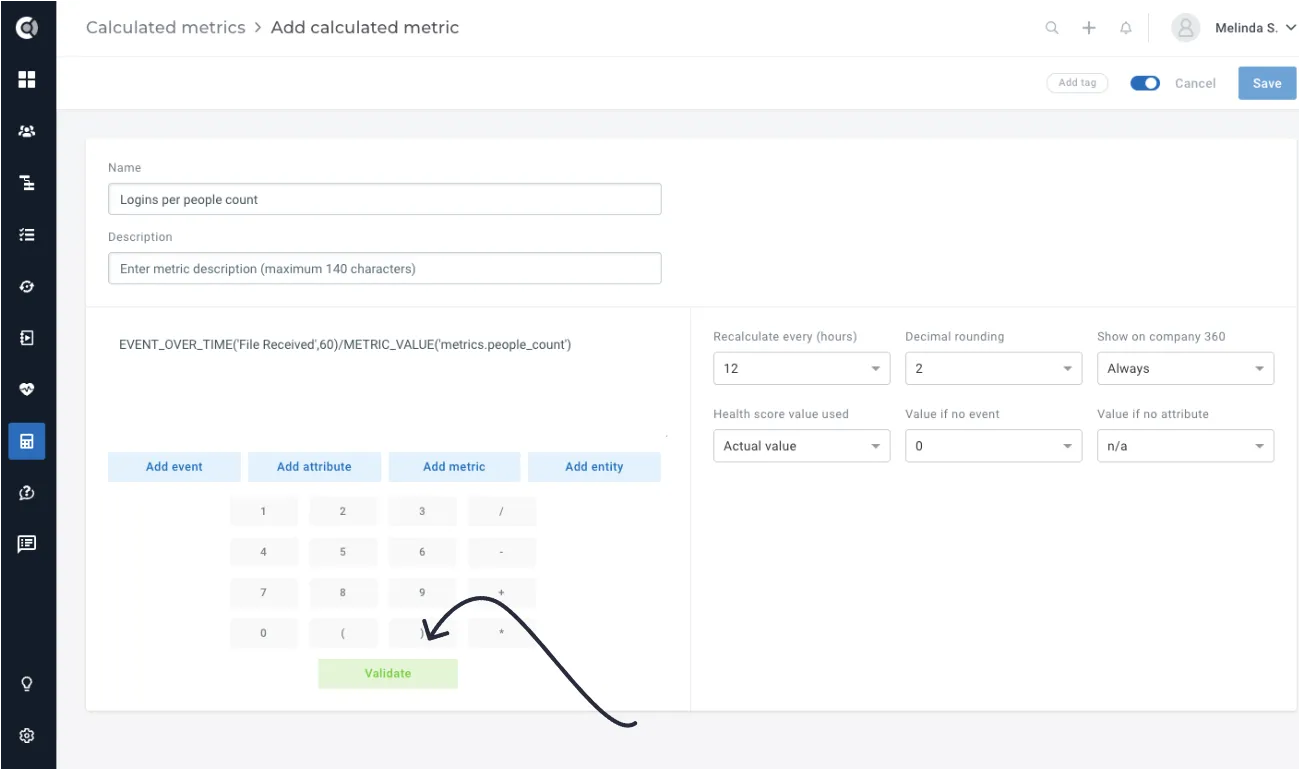1299x769 pixels.
Task: Open the hierarchy list icon in sidebar
Action: [27, 183]
